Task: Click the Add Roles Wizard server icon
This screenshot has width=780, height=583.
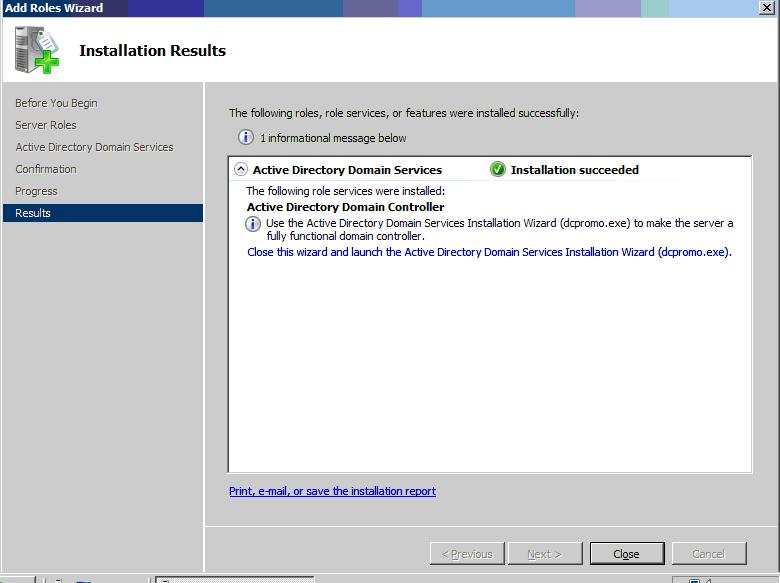Action: [37, 50]
